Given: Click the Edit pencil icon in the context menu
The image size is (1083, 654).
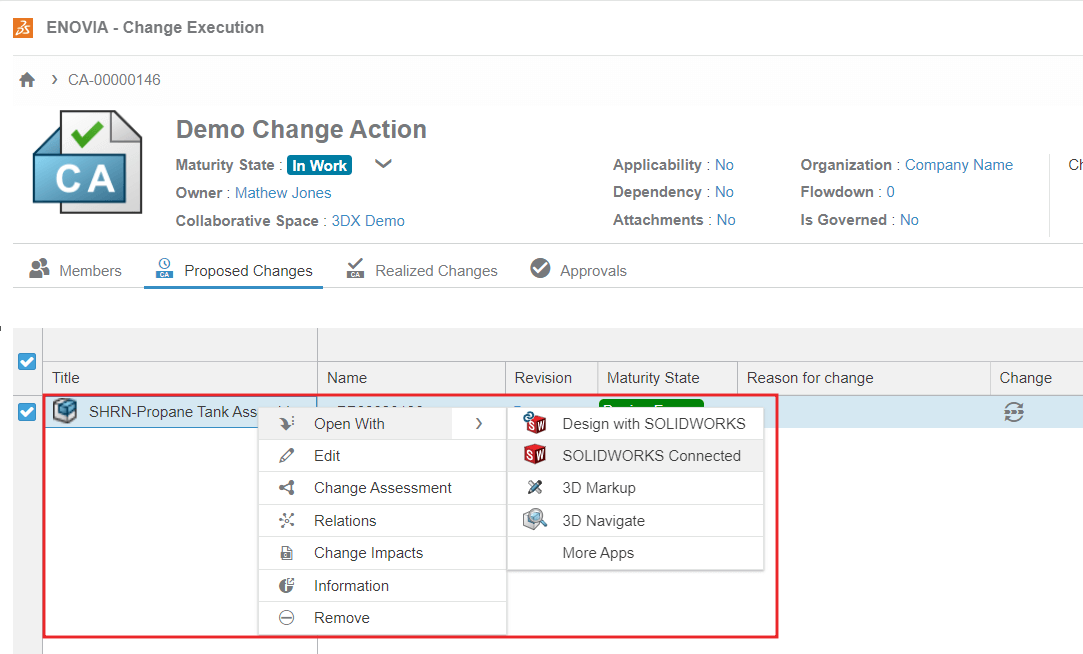Looking at the screenshot, I should (287, 456).
